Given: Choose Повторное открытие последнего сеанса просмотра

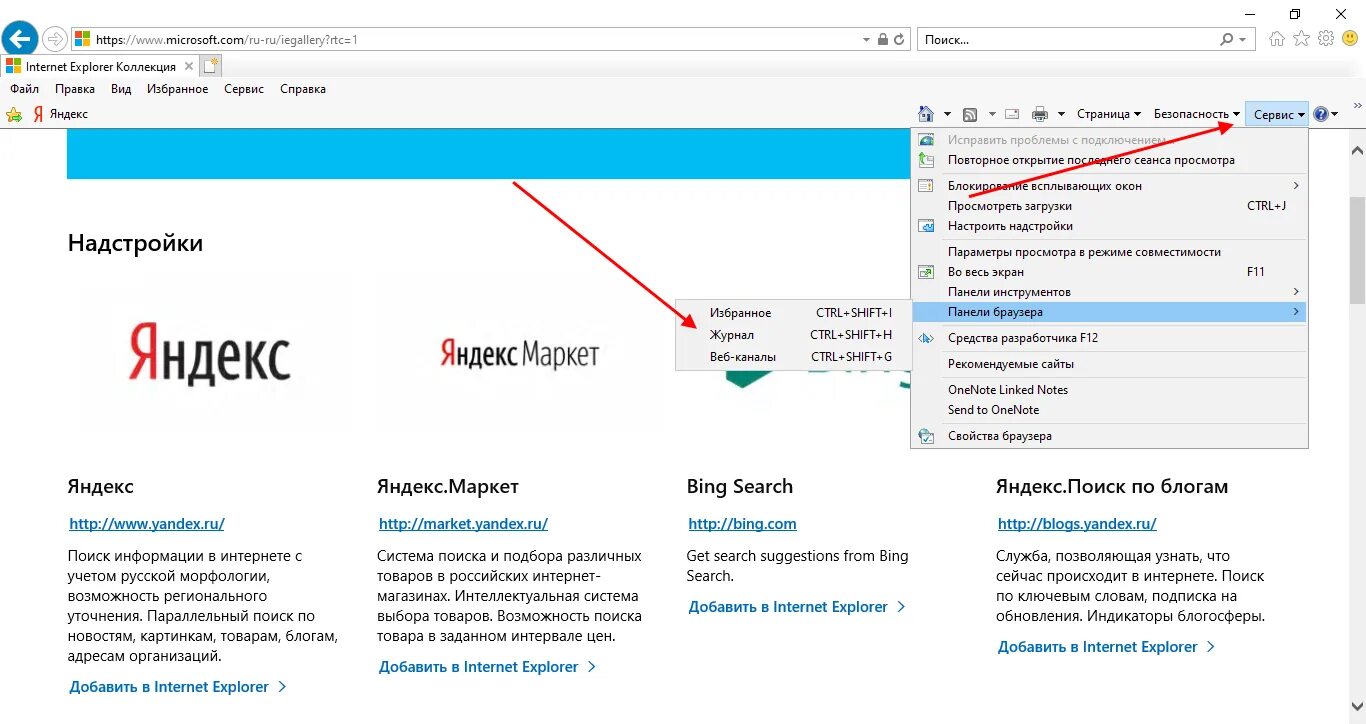Looking at the screenshot, I should [x=1108, y=160].
